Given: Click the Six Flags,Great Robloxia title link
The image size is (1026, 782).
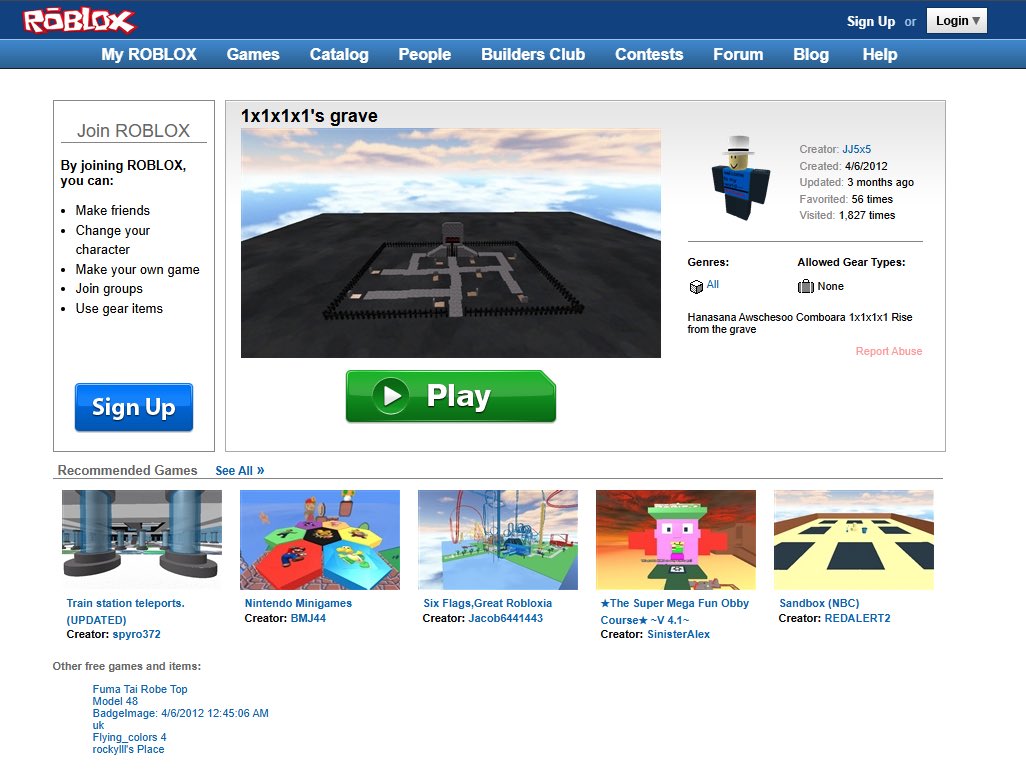Looking at the screenshot, I should [487, 603].
